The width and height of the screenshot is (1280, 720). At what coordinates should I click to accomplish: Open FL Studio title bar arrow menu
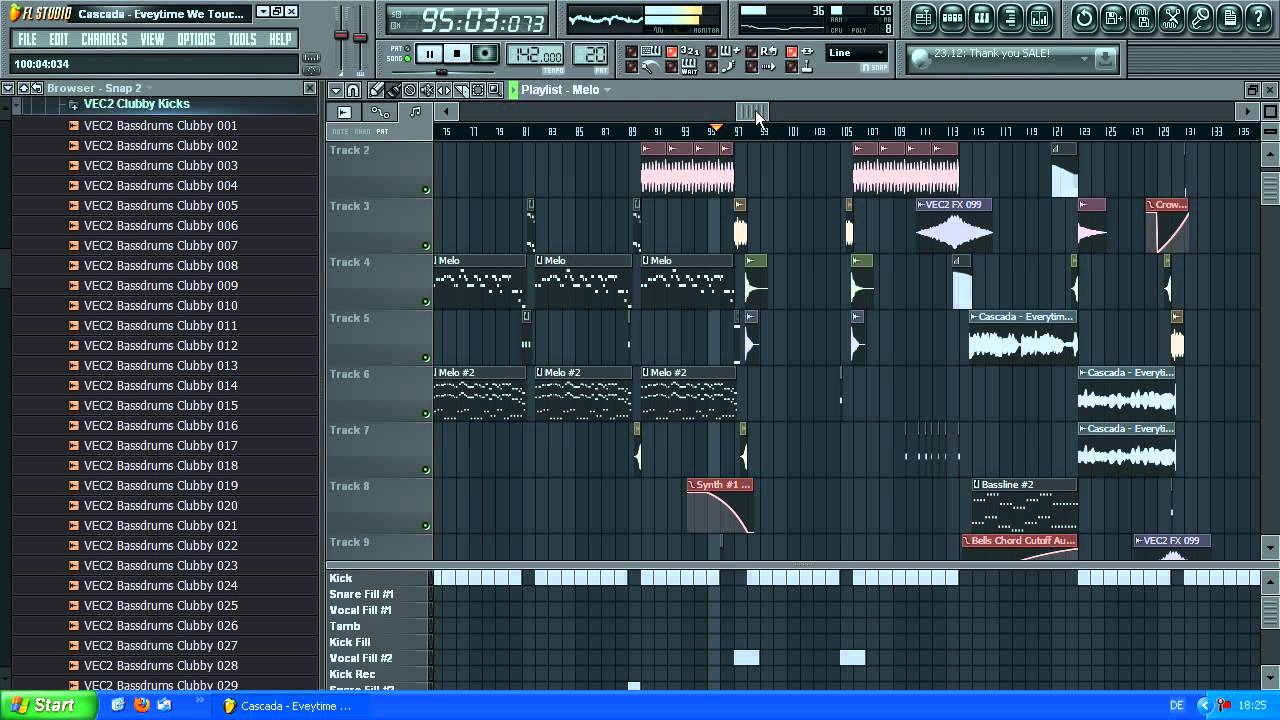pos(262,12)
